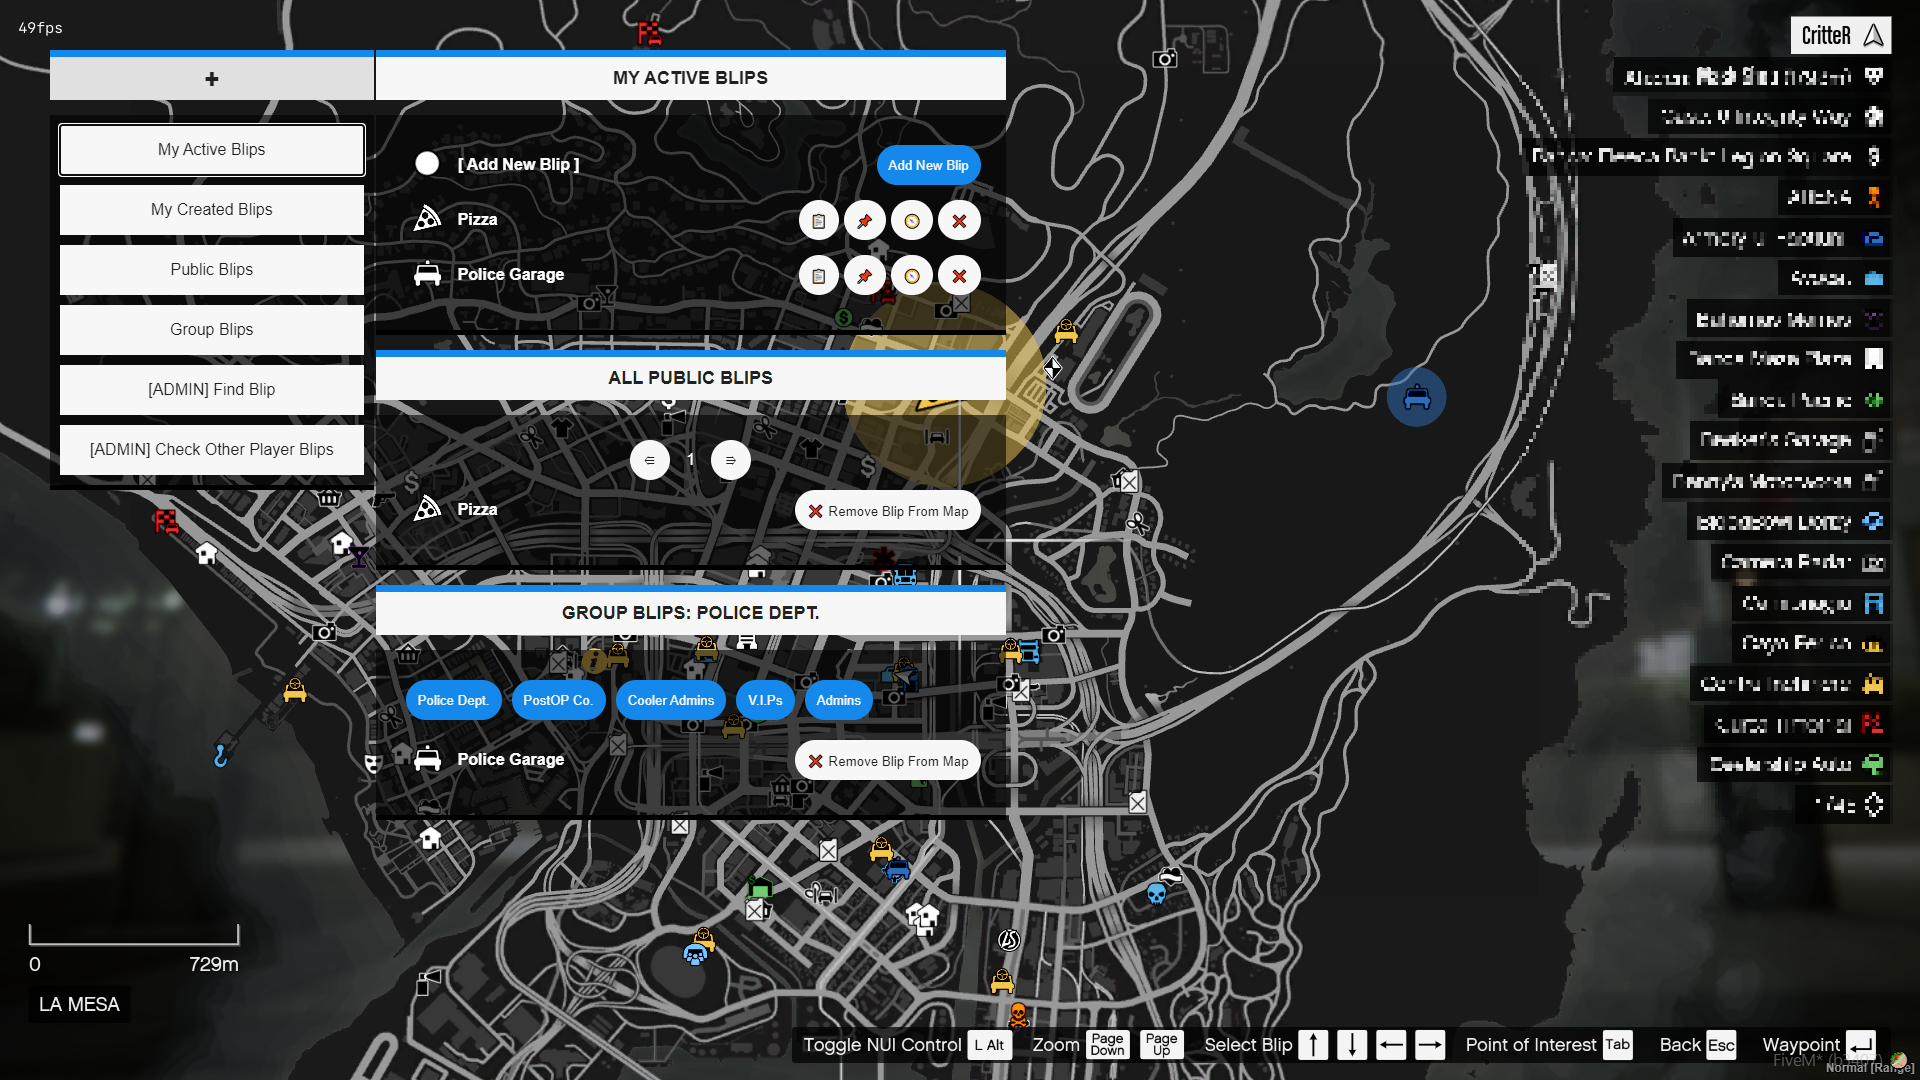1920x1080 pixels.
Task: Open the My Created Blips tab
Action: pos(212,210)
